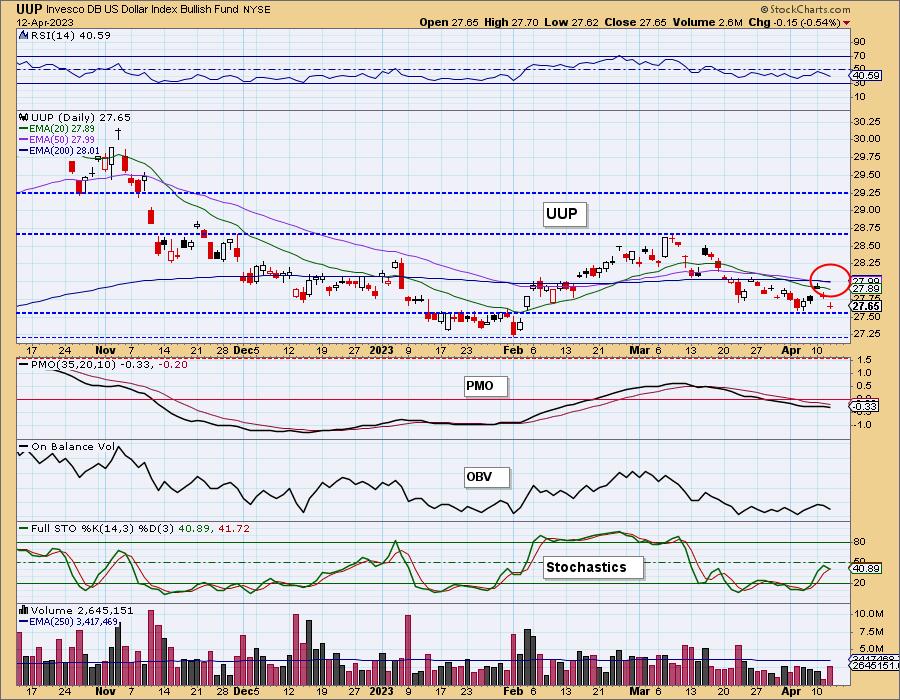The width and height of the screenshot is (900, 700).
Task: Click the On Balance Vol legend label
Action: [67, 446]
